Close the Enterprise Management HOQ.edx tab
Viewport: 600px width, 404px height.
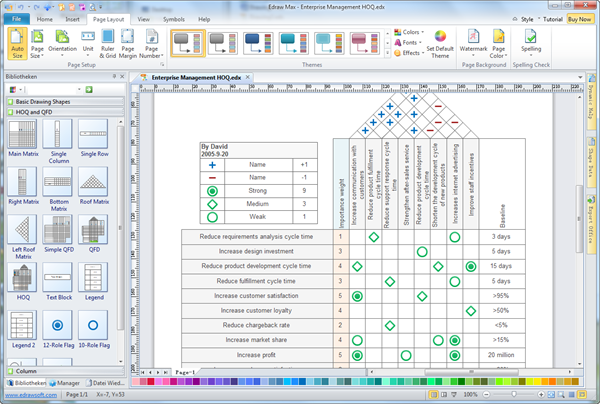pos(248,77)
